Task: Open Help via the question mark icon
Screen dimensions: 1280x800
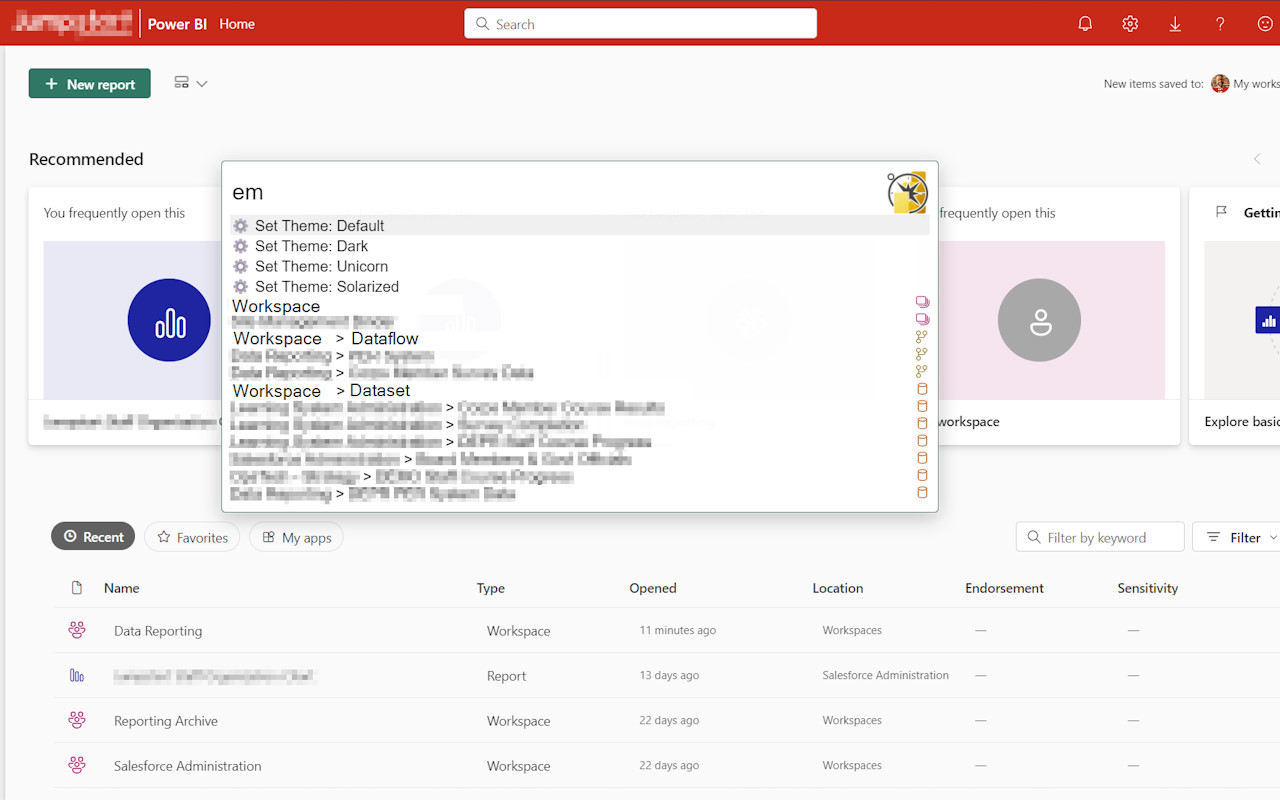Action: [1220, 22]
